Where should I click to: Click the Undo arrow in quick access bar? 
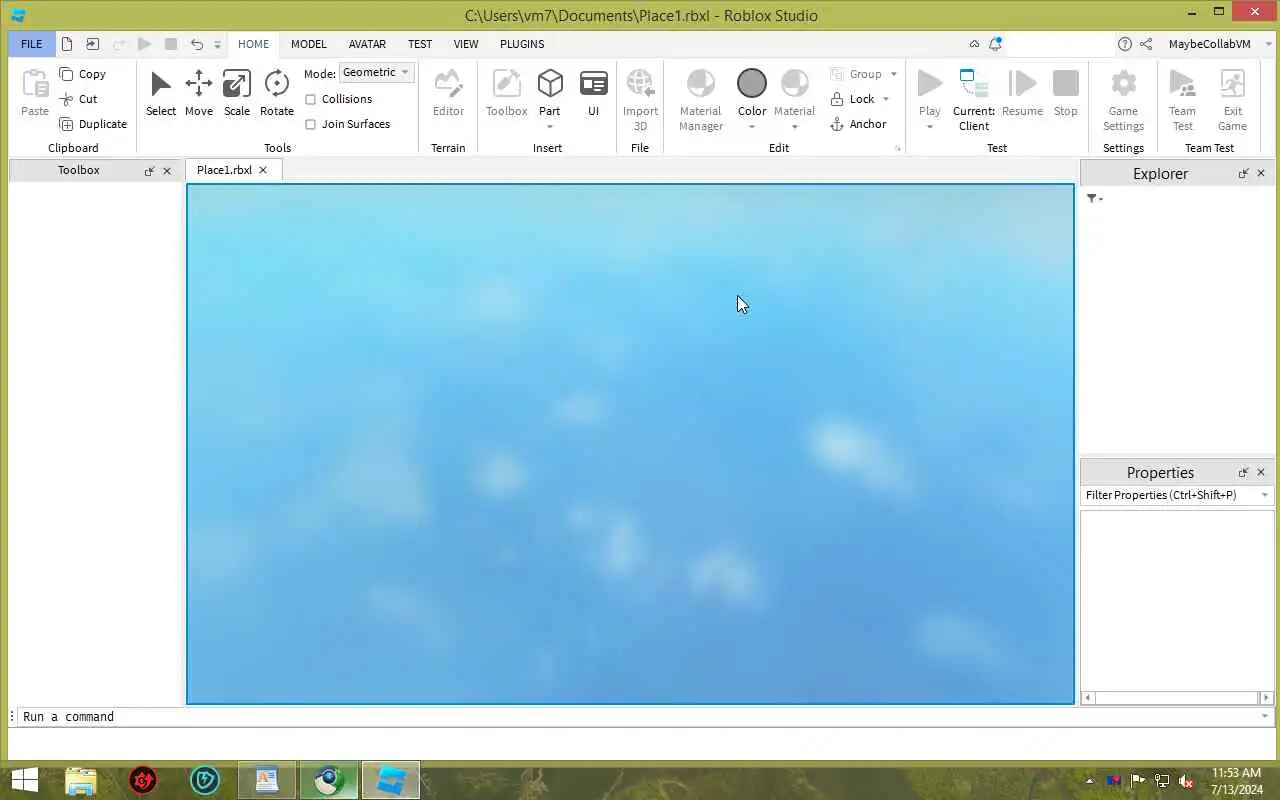(x=197, y=44)
